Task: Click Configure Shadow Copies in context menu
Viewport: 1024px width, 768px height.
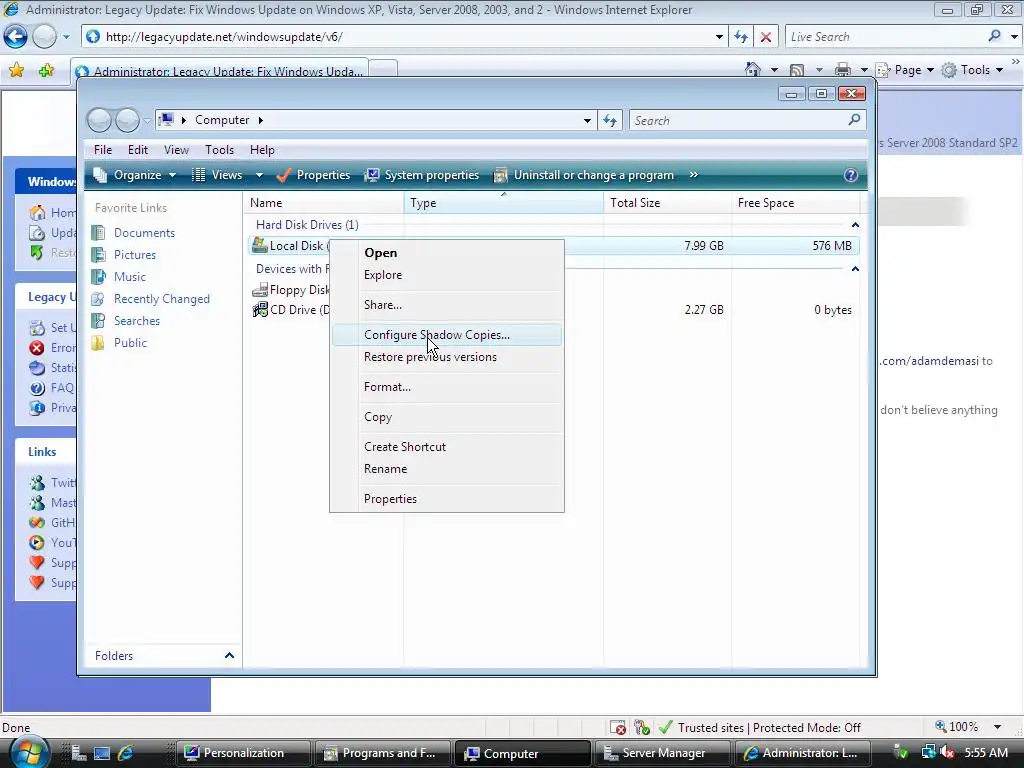Action: pos(447,335)
